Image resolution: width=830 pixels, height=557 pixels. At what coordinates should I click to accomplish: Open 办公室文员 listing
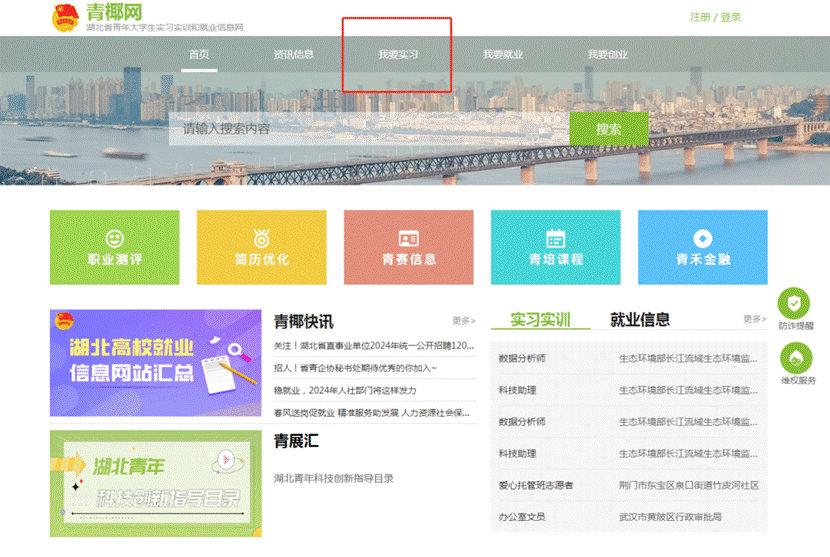(x=522, y=517)
